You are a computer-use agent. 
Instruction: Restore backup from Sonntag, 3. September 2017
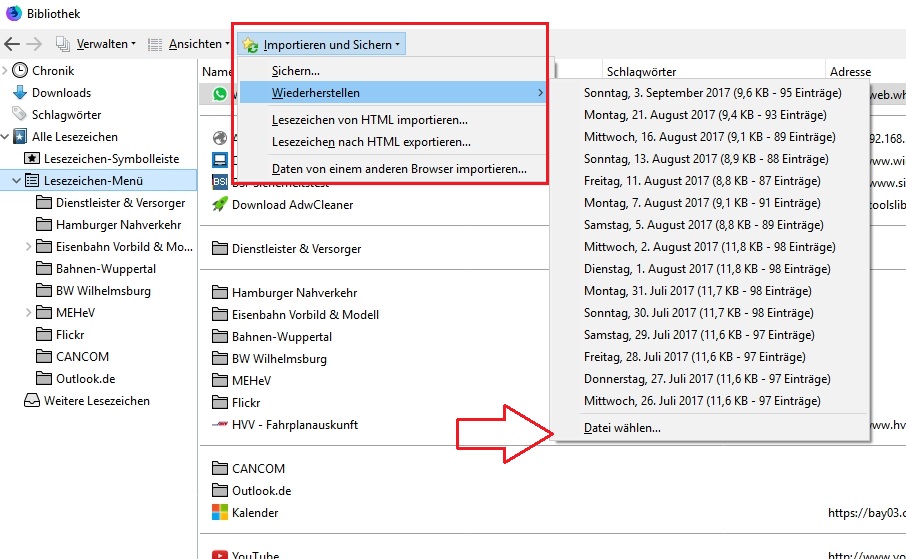pyautogui.click(x=712, y=93)
